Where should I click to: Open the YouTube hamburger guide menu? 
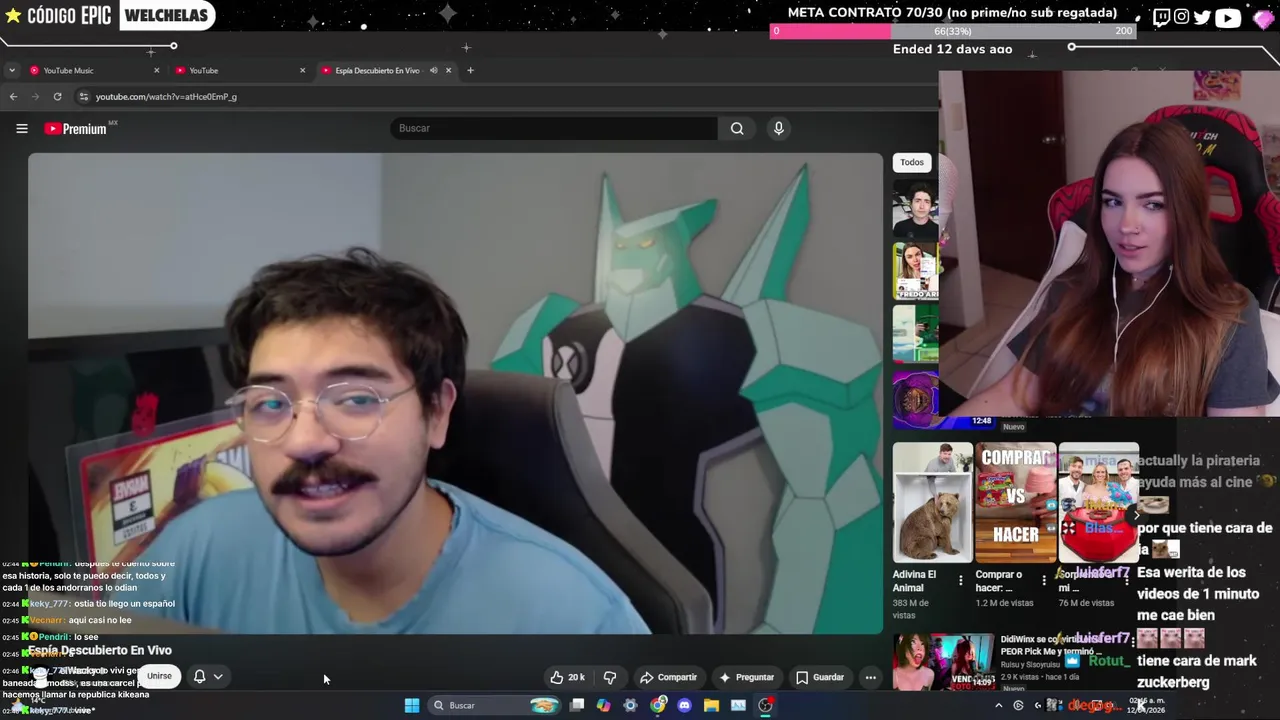click(21, 128)
